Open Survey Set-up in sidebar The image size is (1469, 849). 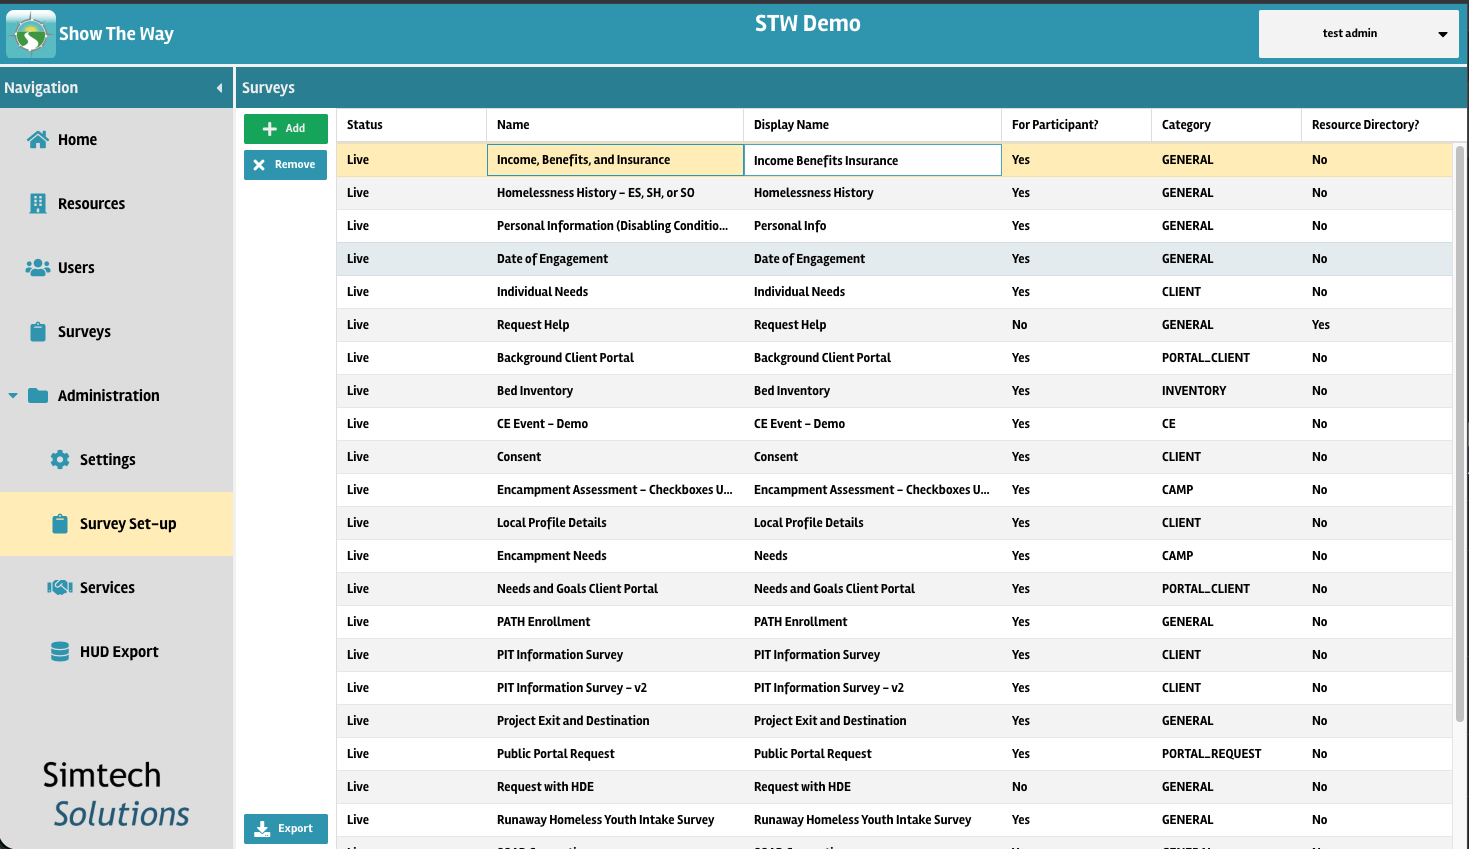click(127, 524)
